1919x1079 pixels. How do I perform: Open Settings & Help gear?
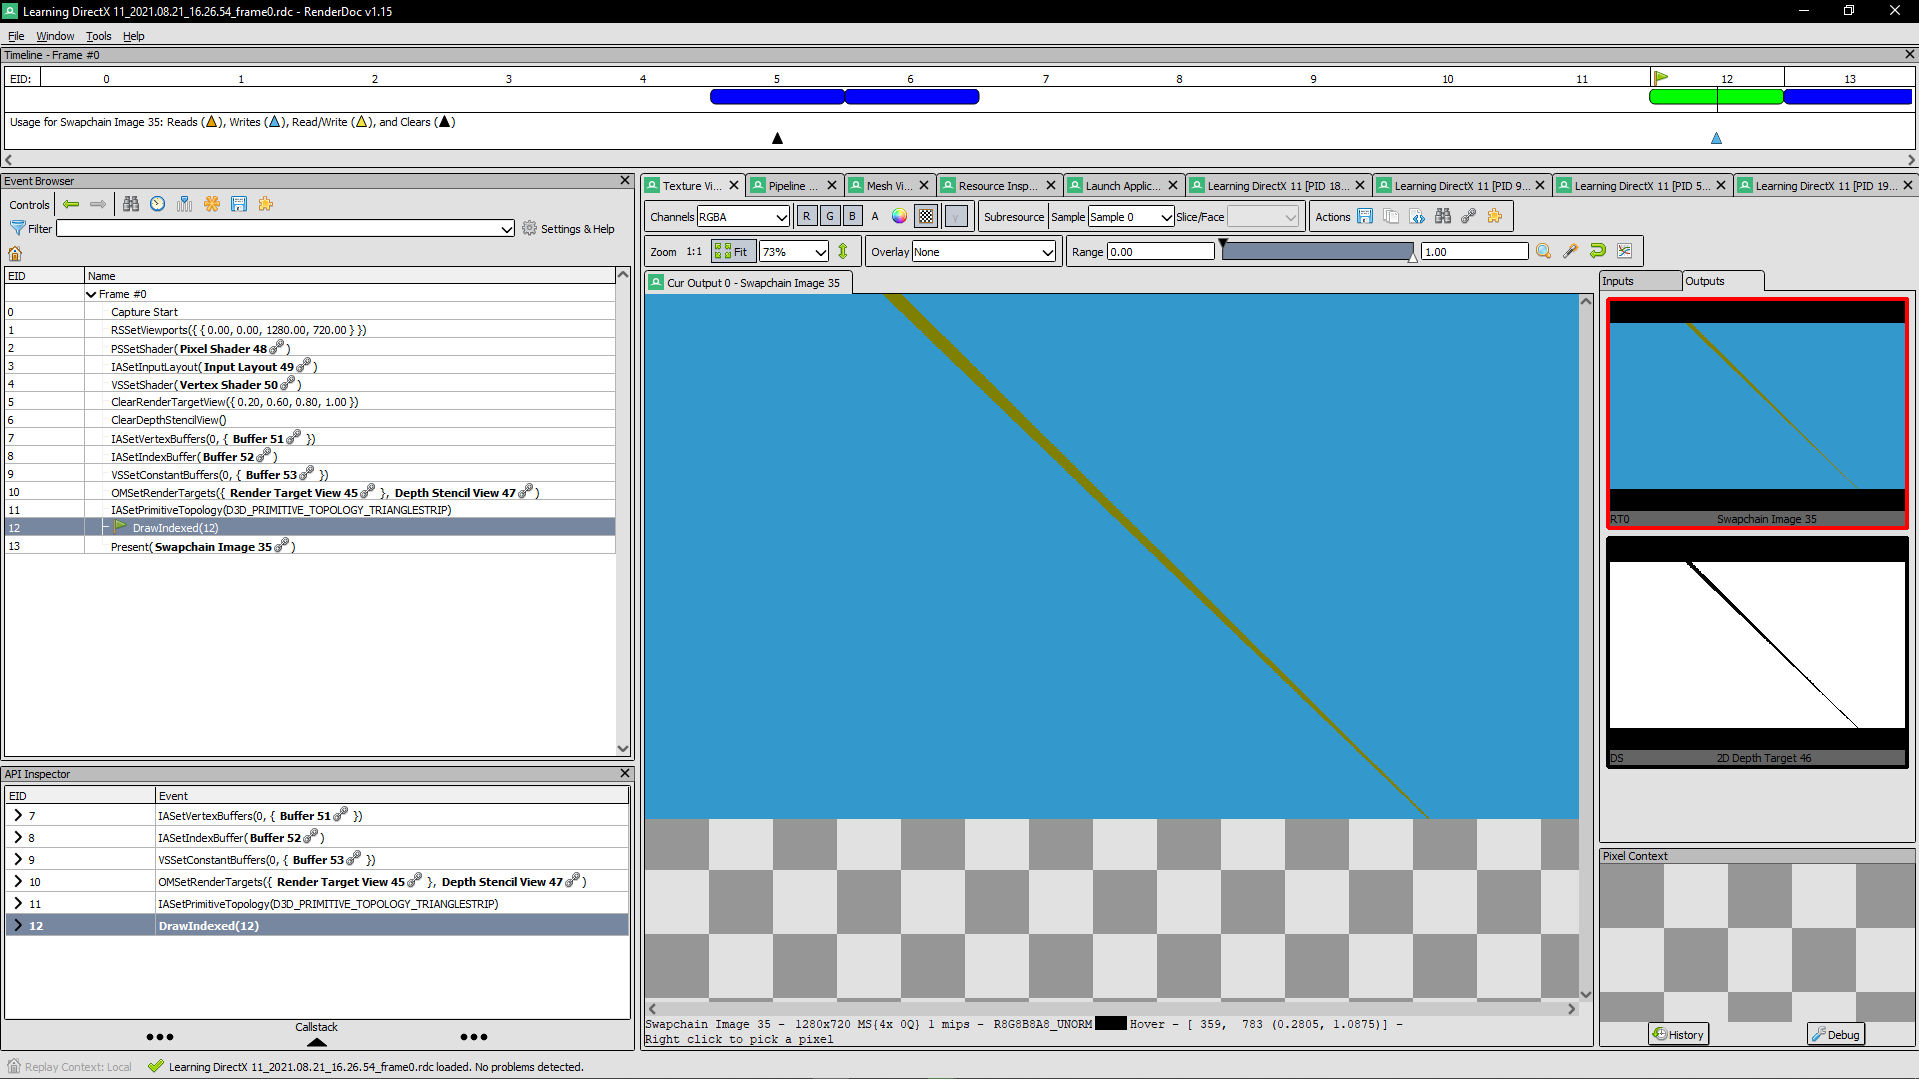pyautogui.click(x=567, y=229)
